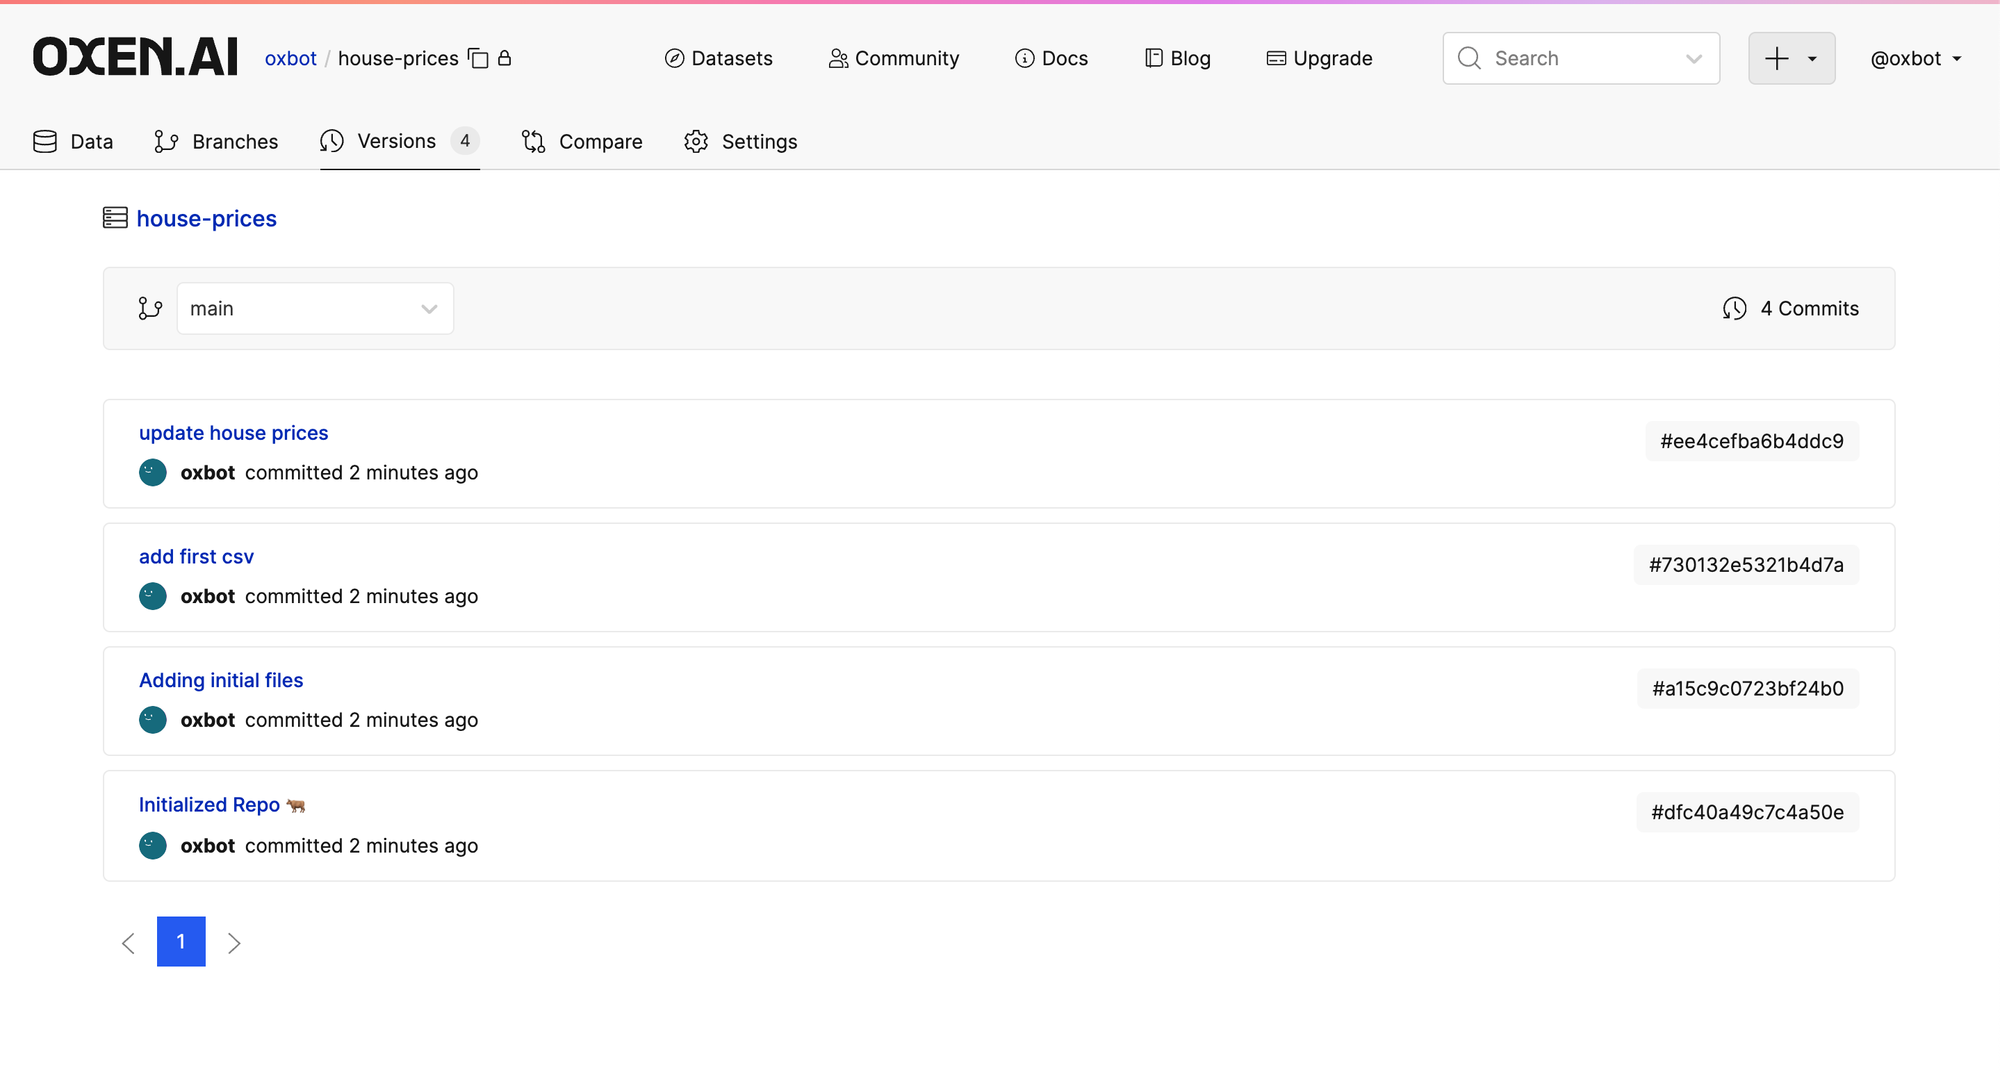Screen dimensions: 2000x1070
Task: Click the plus icon to create new
Action: click(1776, 58)
